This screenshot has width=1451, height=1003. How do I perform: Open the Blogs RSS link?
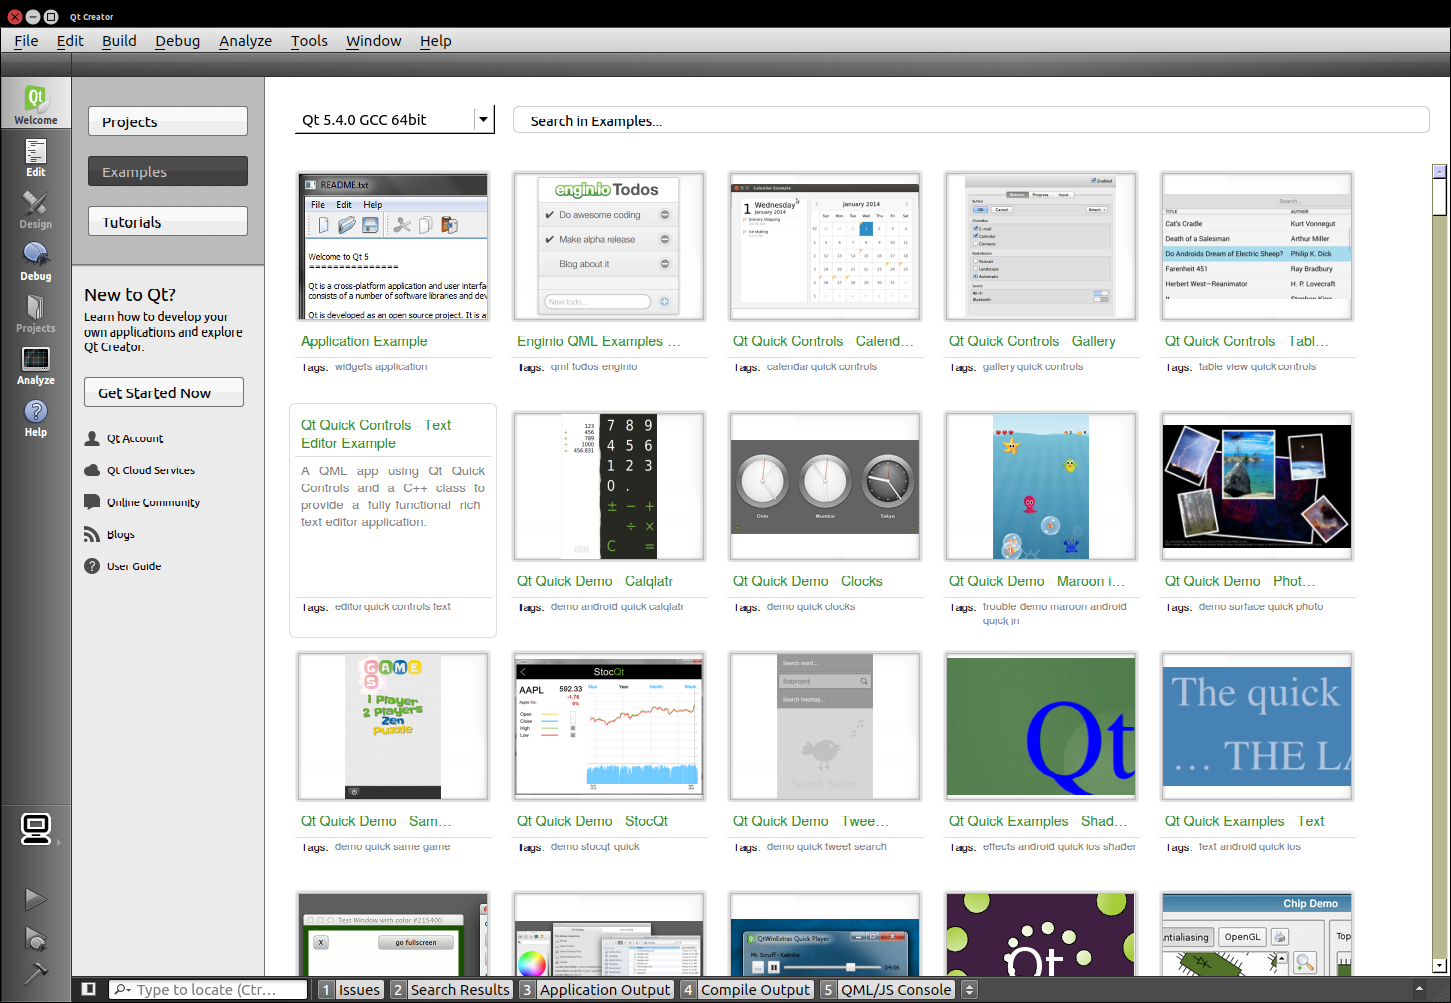(x=120, y=534)
